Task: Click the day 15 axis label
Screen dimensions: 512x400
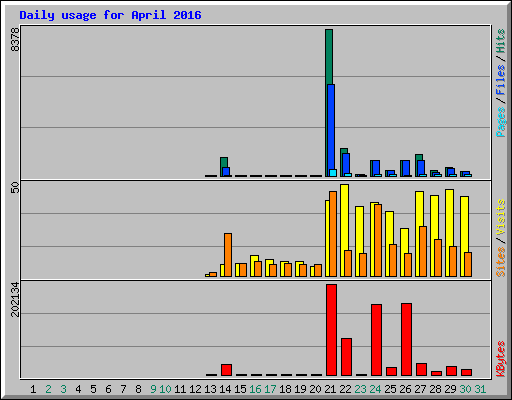Action: click(240, 389)
